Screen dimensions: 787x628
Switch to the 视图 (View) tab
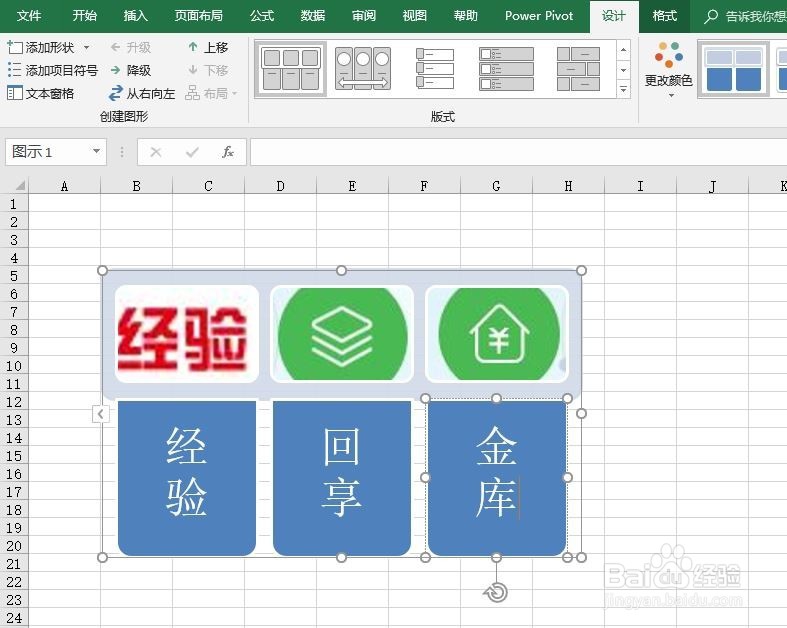(x=415, y=16)
